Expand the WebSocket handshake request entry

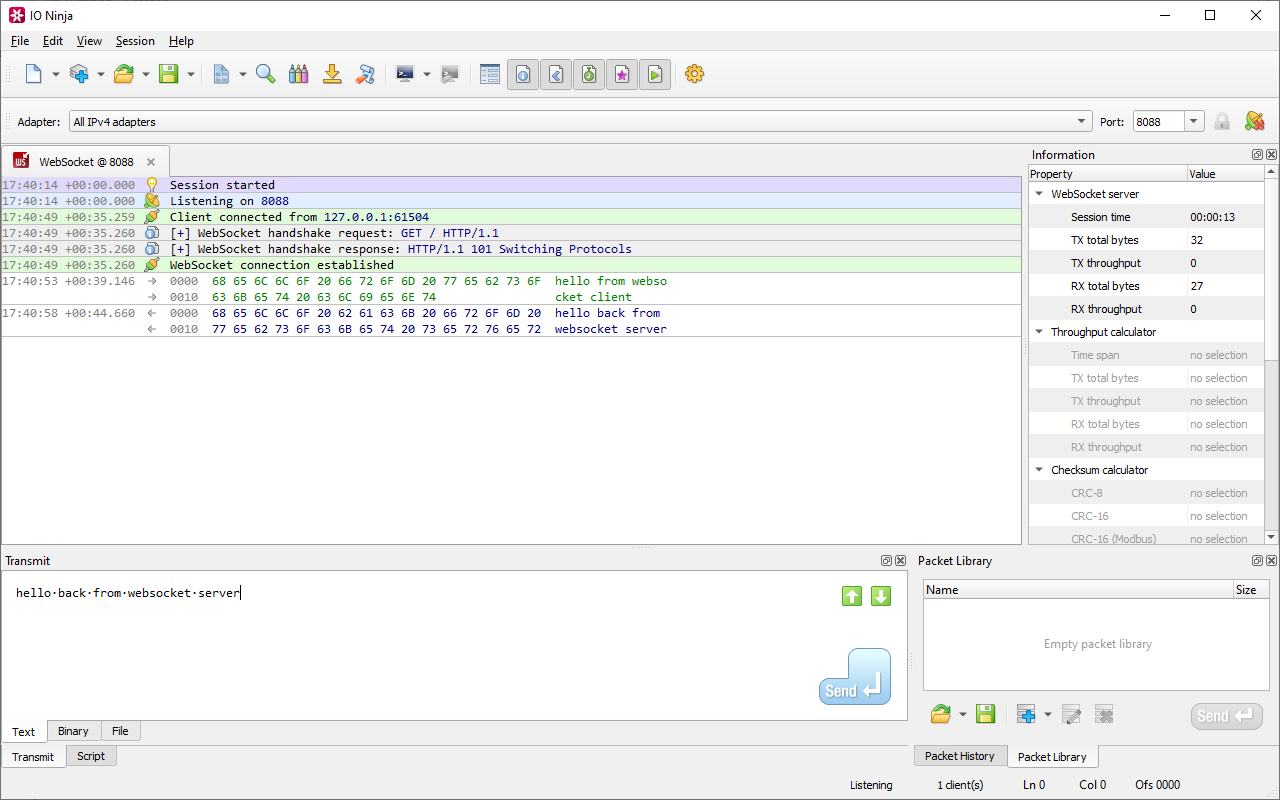click(x=180, y=233)
